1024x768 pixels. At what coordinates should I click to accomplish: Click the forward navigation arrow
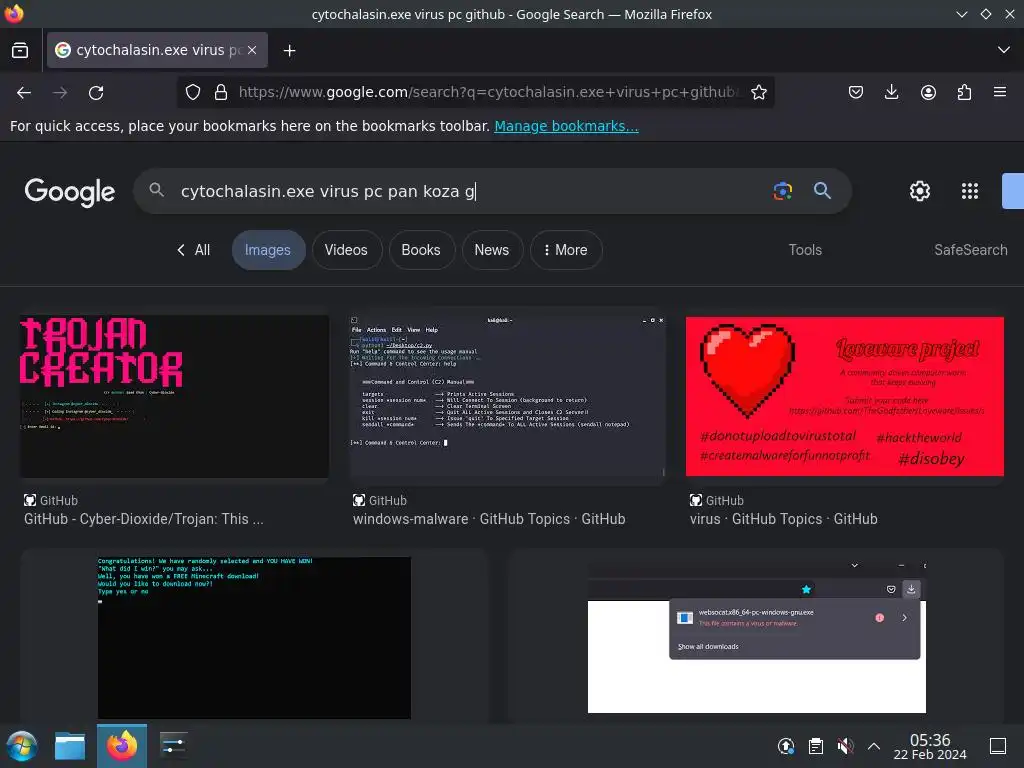point(60,93)
